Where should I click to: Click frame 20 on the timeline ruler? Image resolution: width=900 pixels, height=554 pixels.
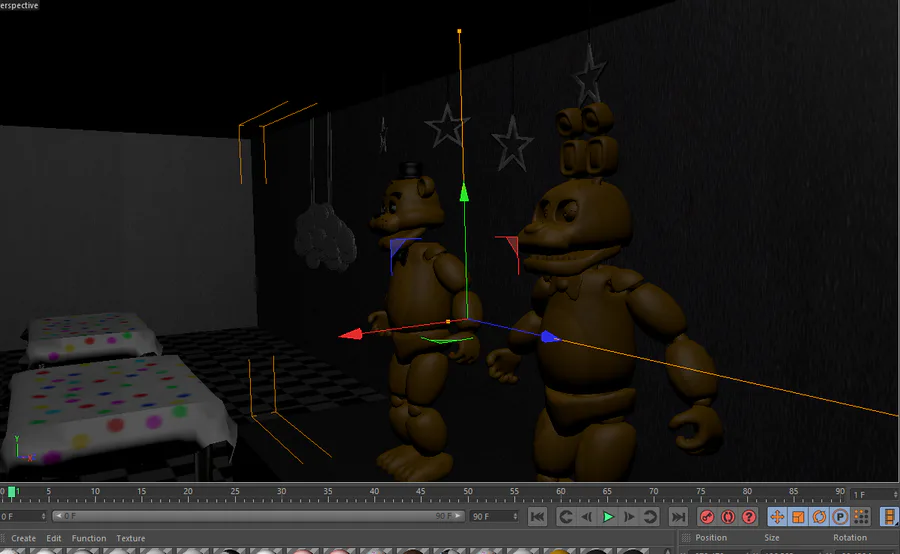click(x=188, y=492)
